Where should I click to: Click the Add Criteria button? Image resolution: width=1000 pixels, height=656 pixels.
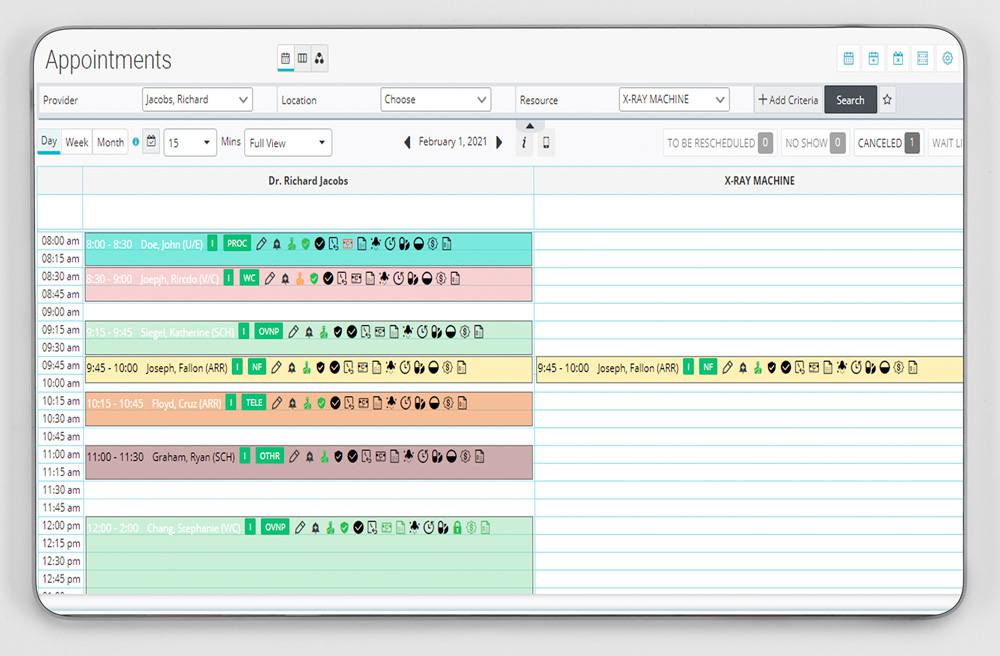(x=788, y=99)
